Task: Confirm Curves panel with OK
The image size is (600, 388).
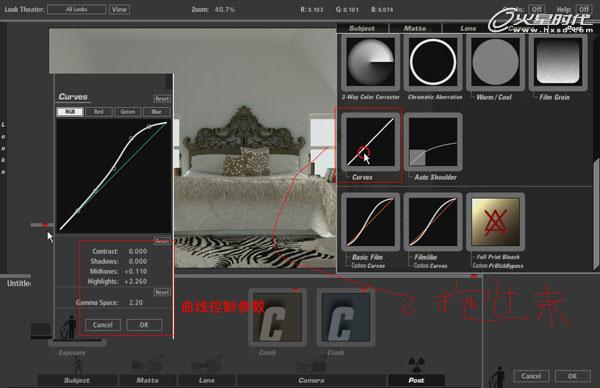Action: point(144,325)
